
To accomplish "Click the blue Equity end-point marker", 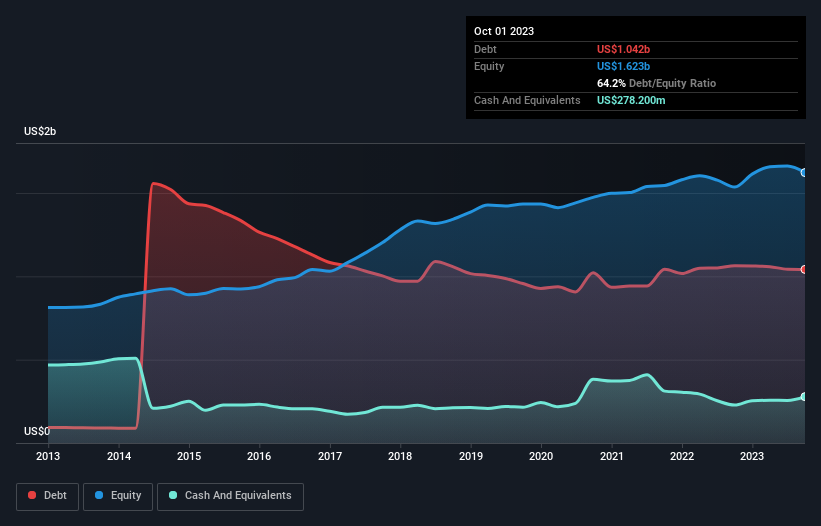I will (804, 173).
